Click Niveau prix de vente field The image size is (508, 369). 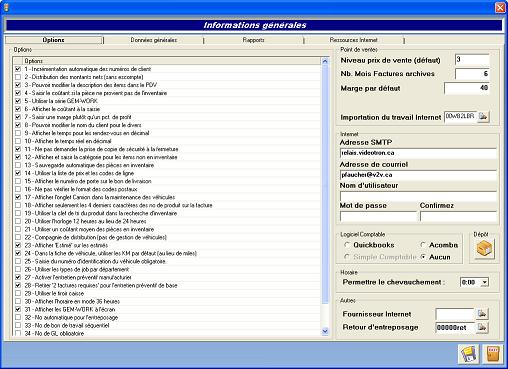tap(472, 60)
